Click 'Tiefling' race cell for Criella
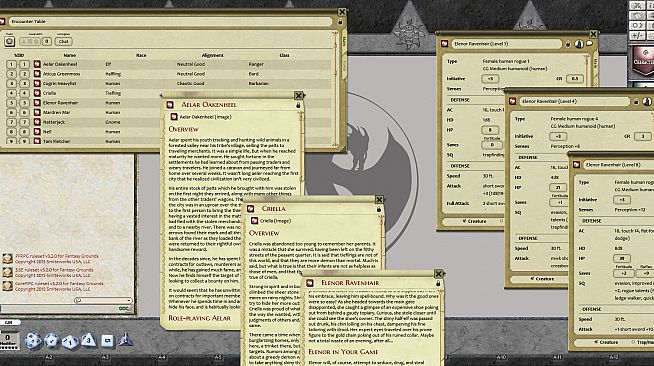This screenshot has height=366, width=654. [x=113, y=93]
